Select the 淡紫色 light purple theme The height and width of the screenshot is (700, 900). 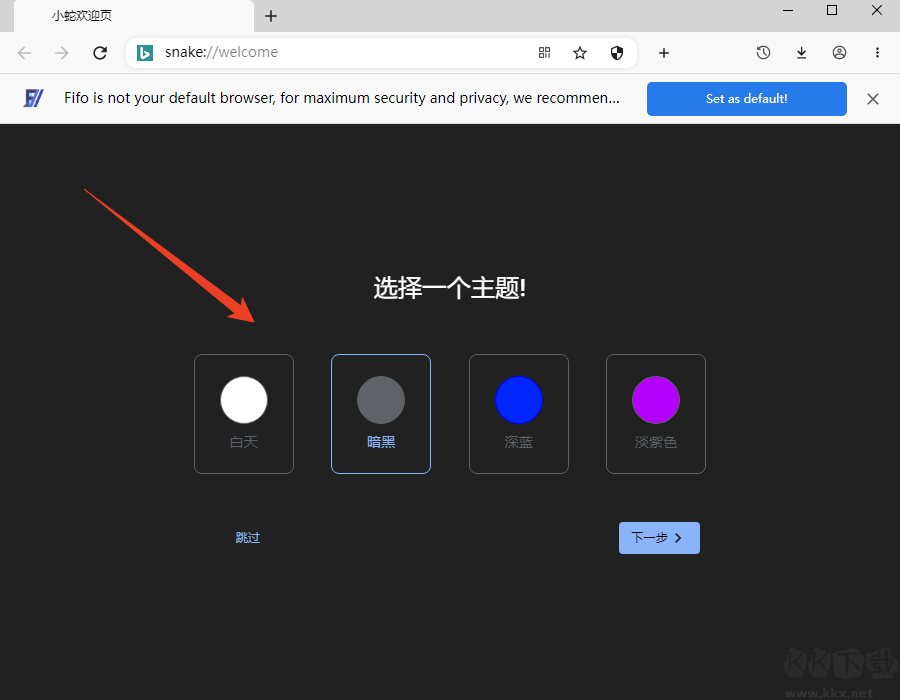(655, 399)
